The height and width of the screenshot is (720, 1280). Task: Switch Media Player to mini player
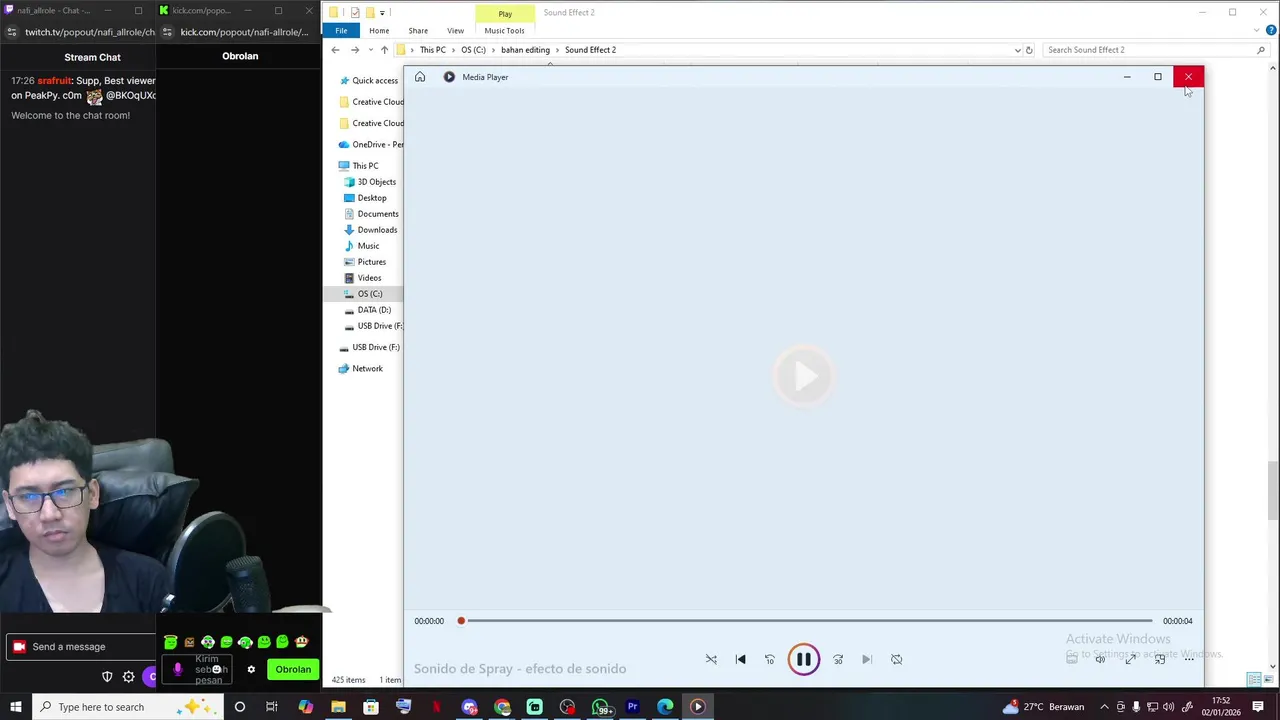(1160, 659)
